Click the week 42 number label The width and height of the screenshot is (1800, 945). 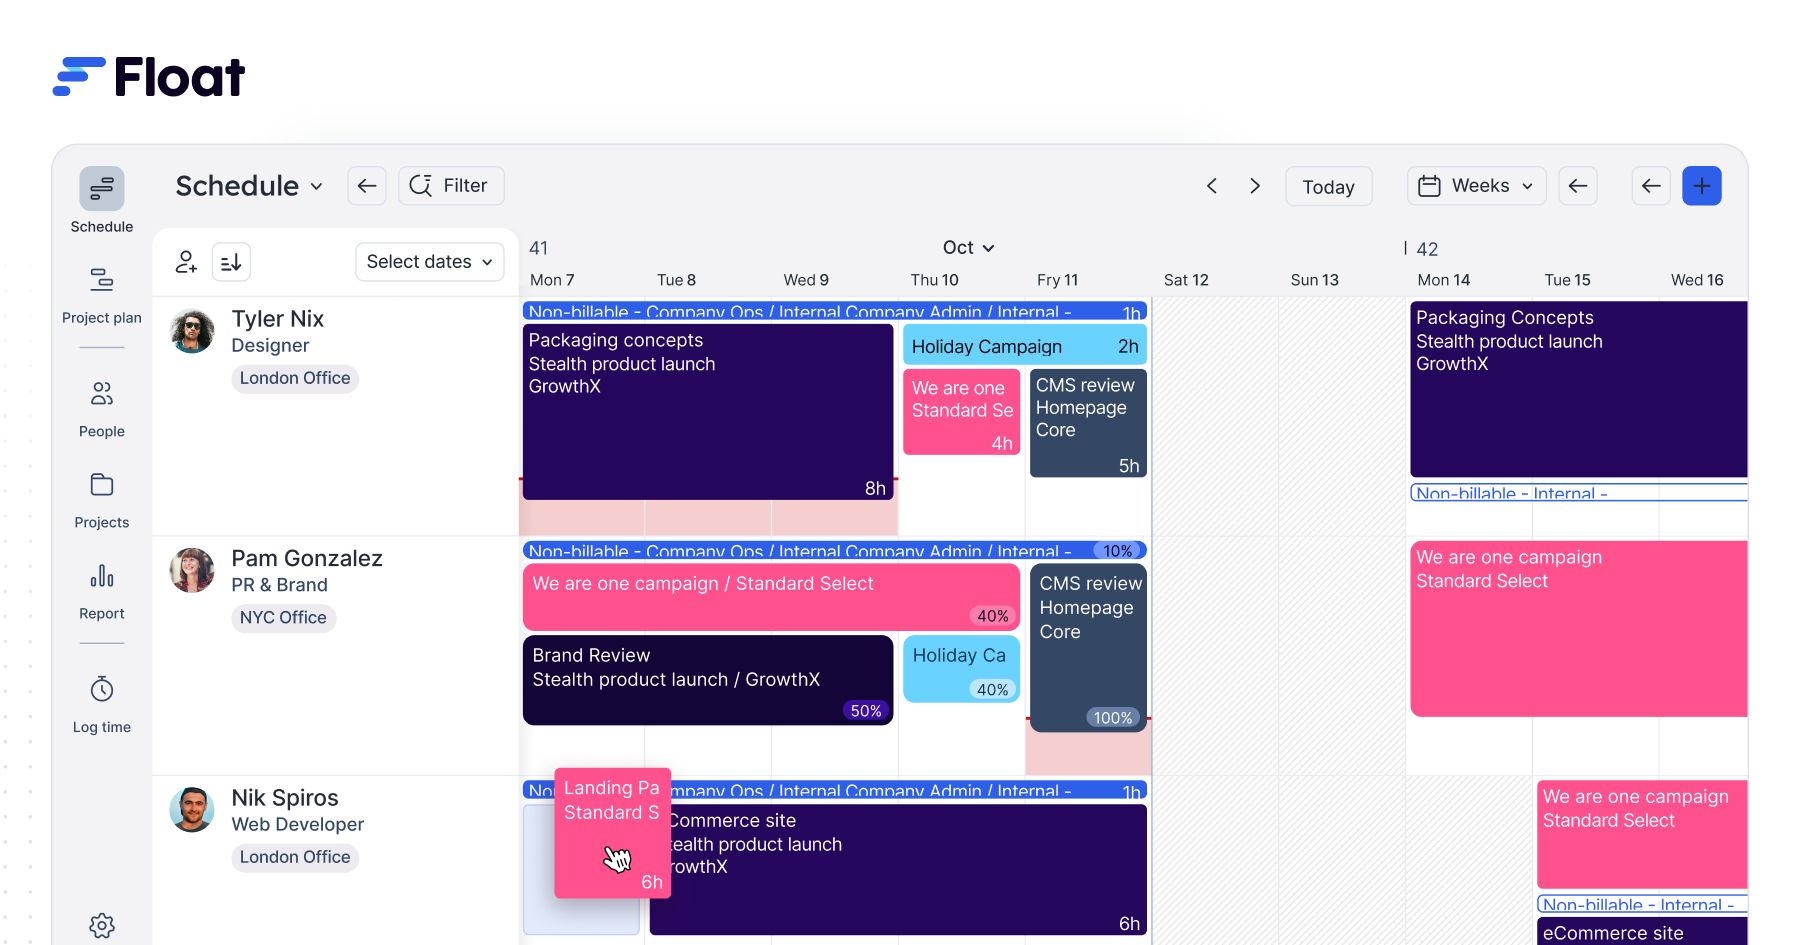coord(1427,249)
